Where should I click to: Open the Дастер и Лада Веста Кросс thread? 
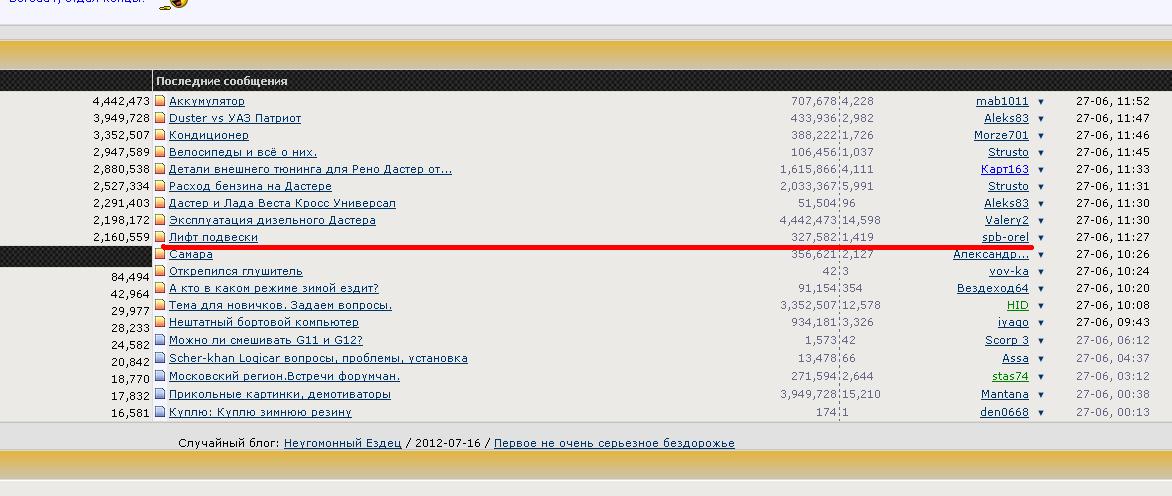[282, 203]
